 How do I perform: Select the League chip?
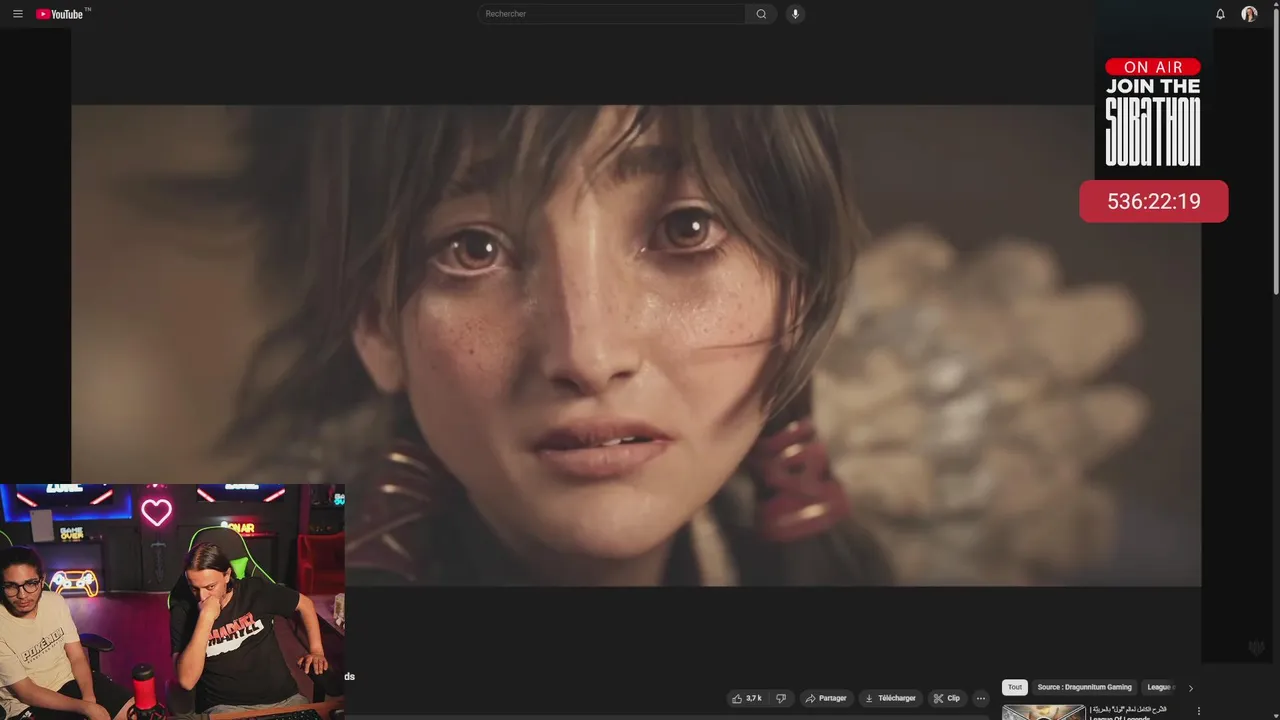1160,687
